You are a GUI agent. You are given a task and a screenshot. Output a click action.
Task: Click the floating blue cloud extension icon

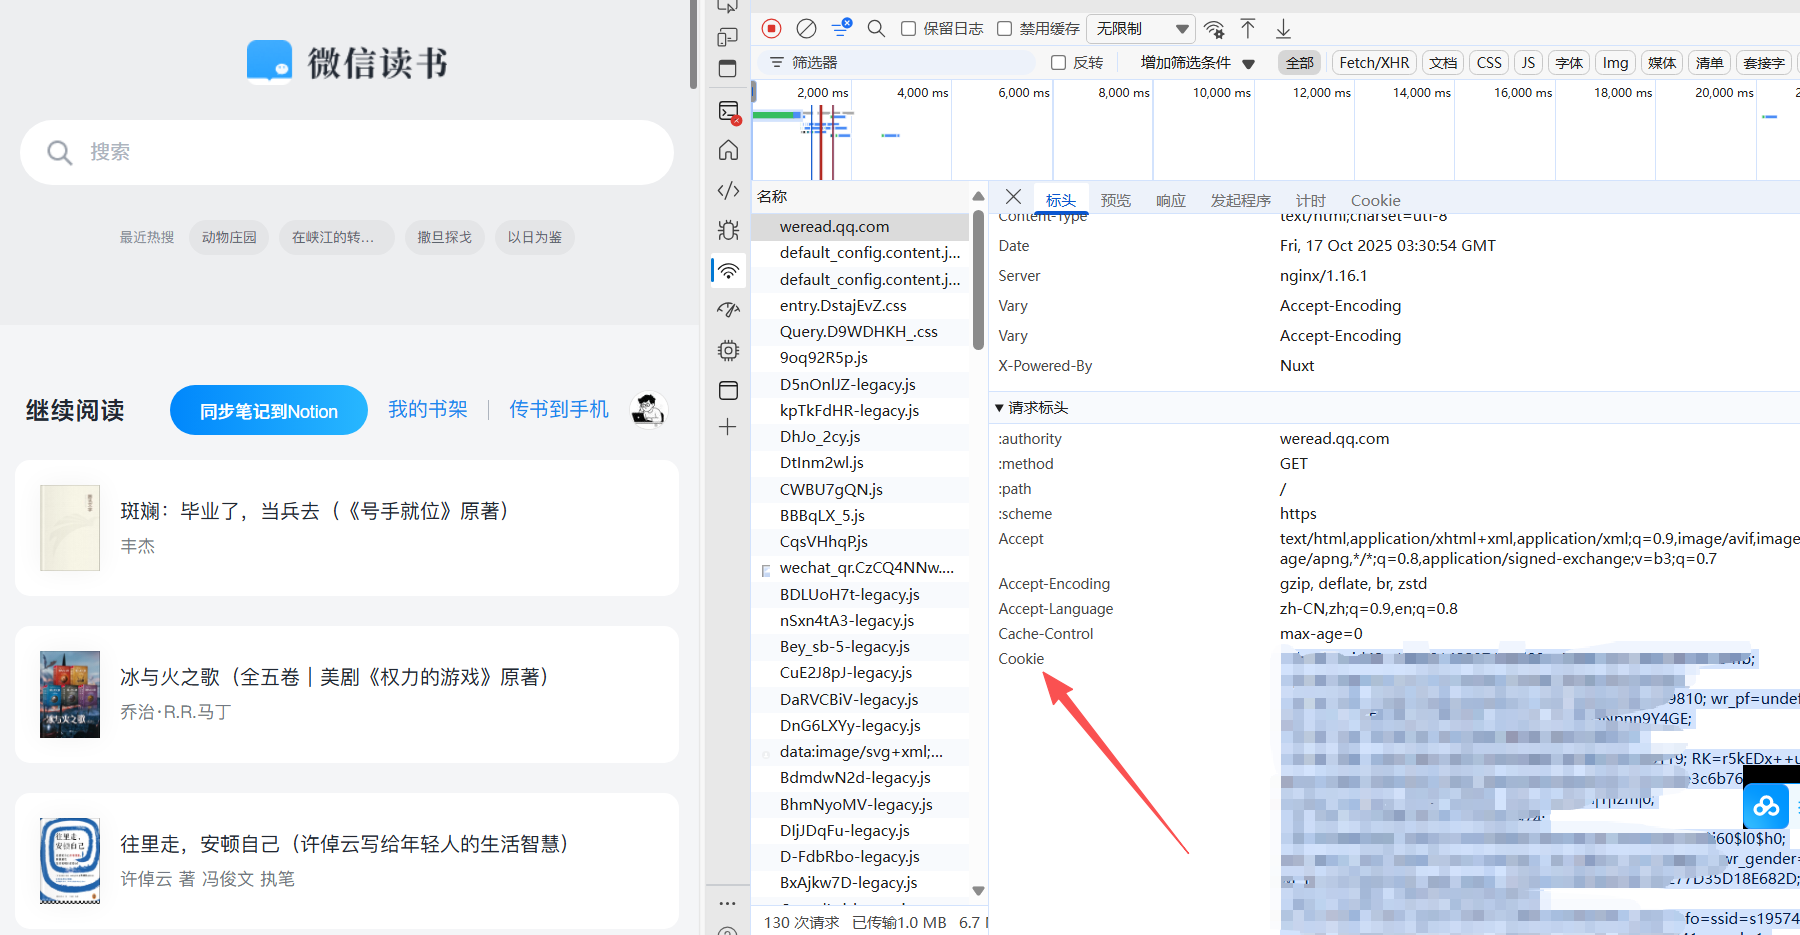[x=1766, y=806]
